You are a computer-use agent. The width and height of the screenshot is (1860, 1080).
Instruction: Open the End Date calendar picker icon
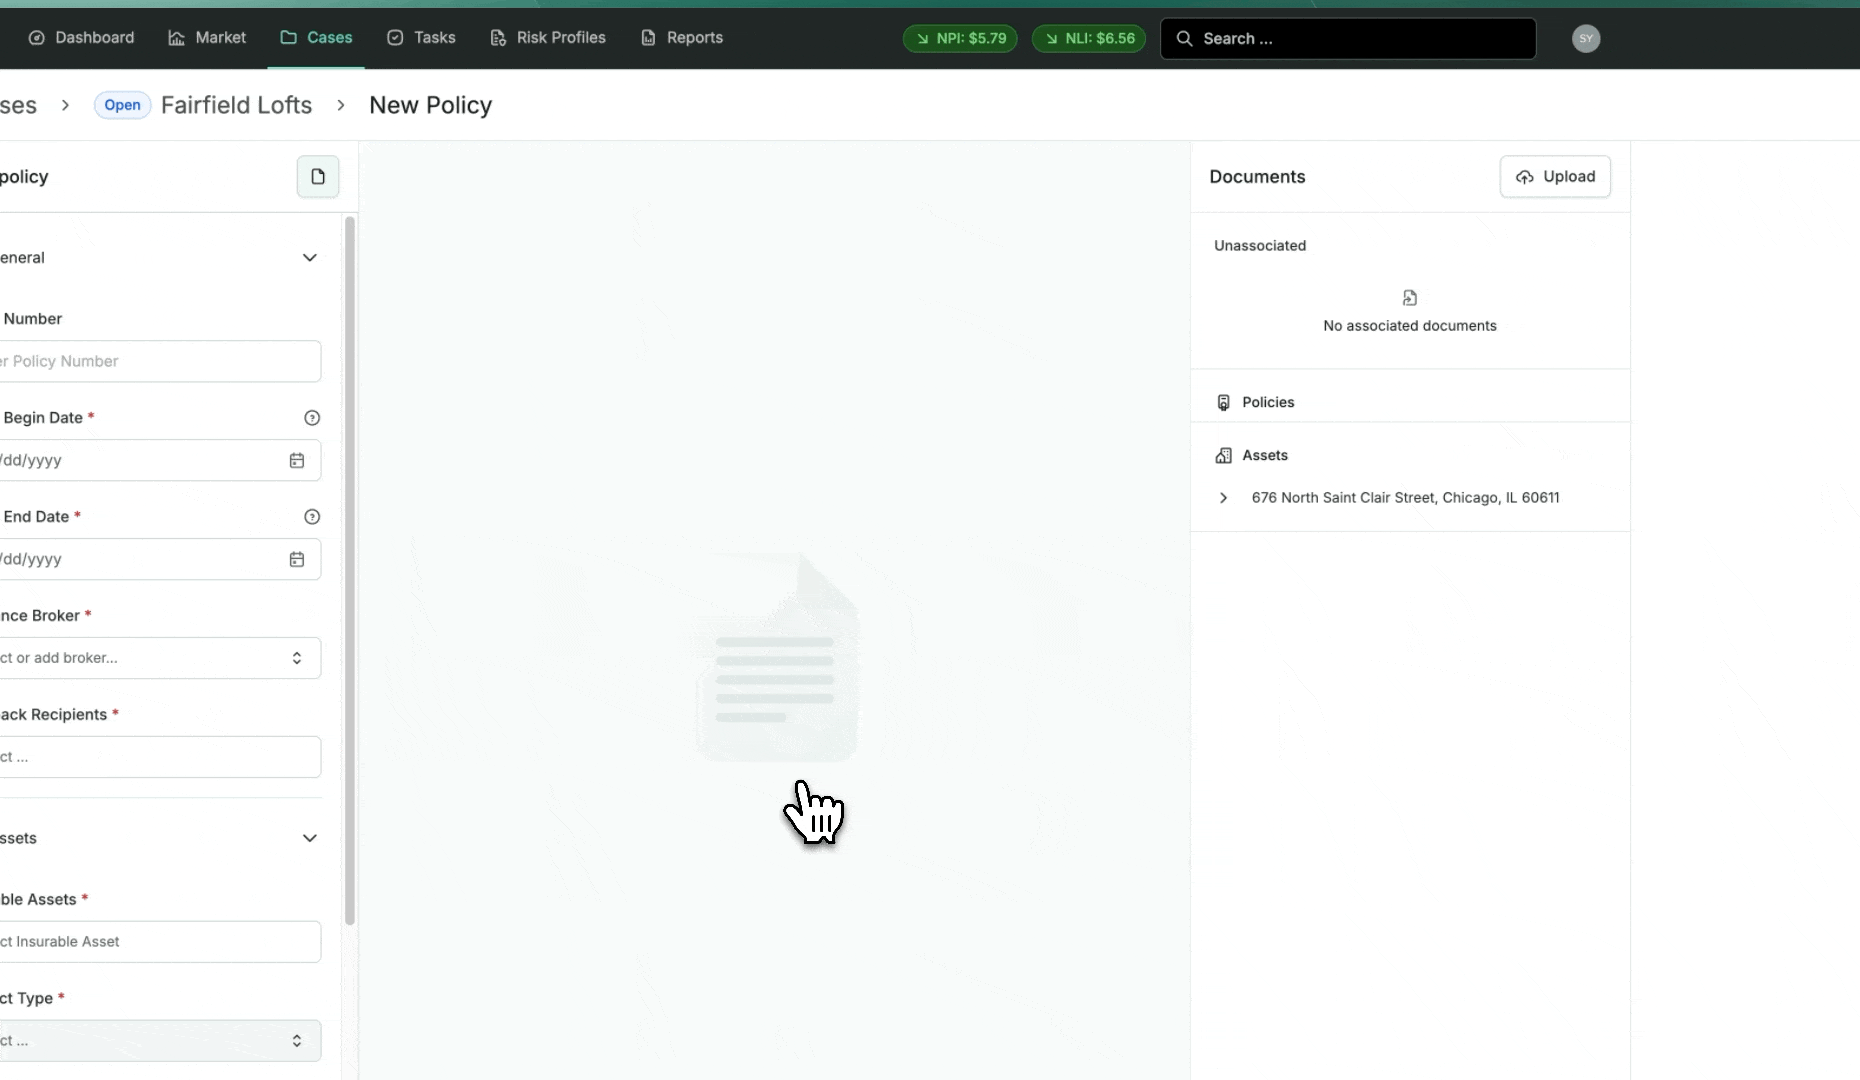coord(297,560)
